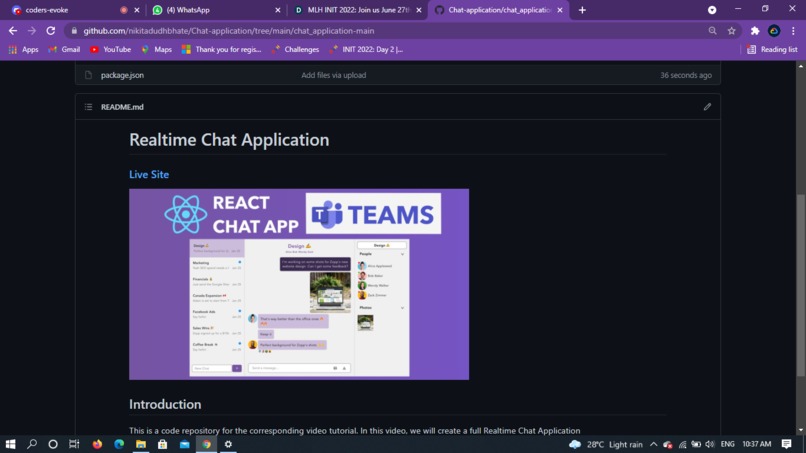
Task: Open the Gmail bookmark
Action: [64, 49]
